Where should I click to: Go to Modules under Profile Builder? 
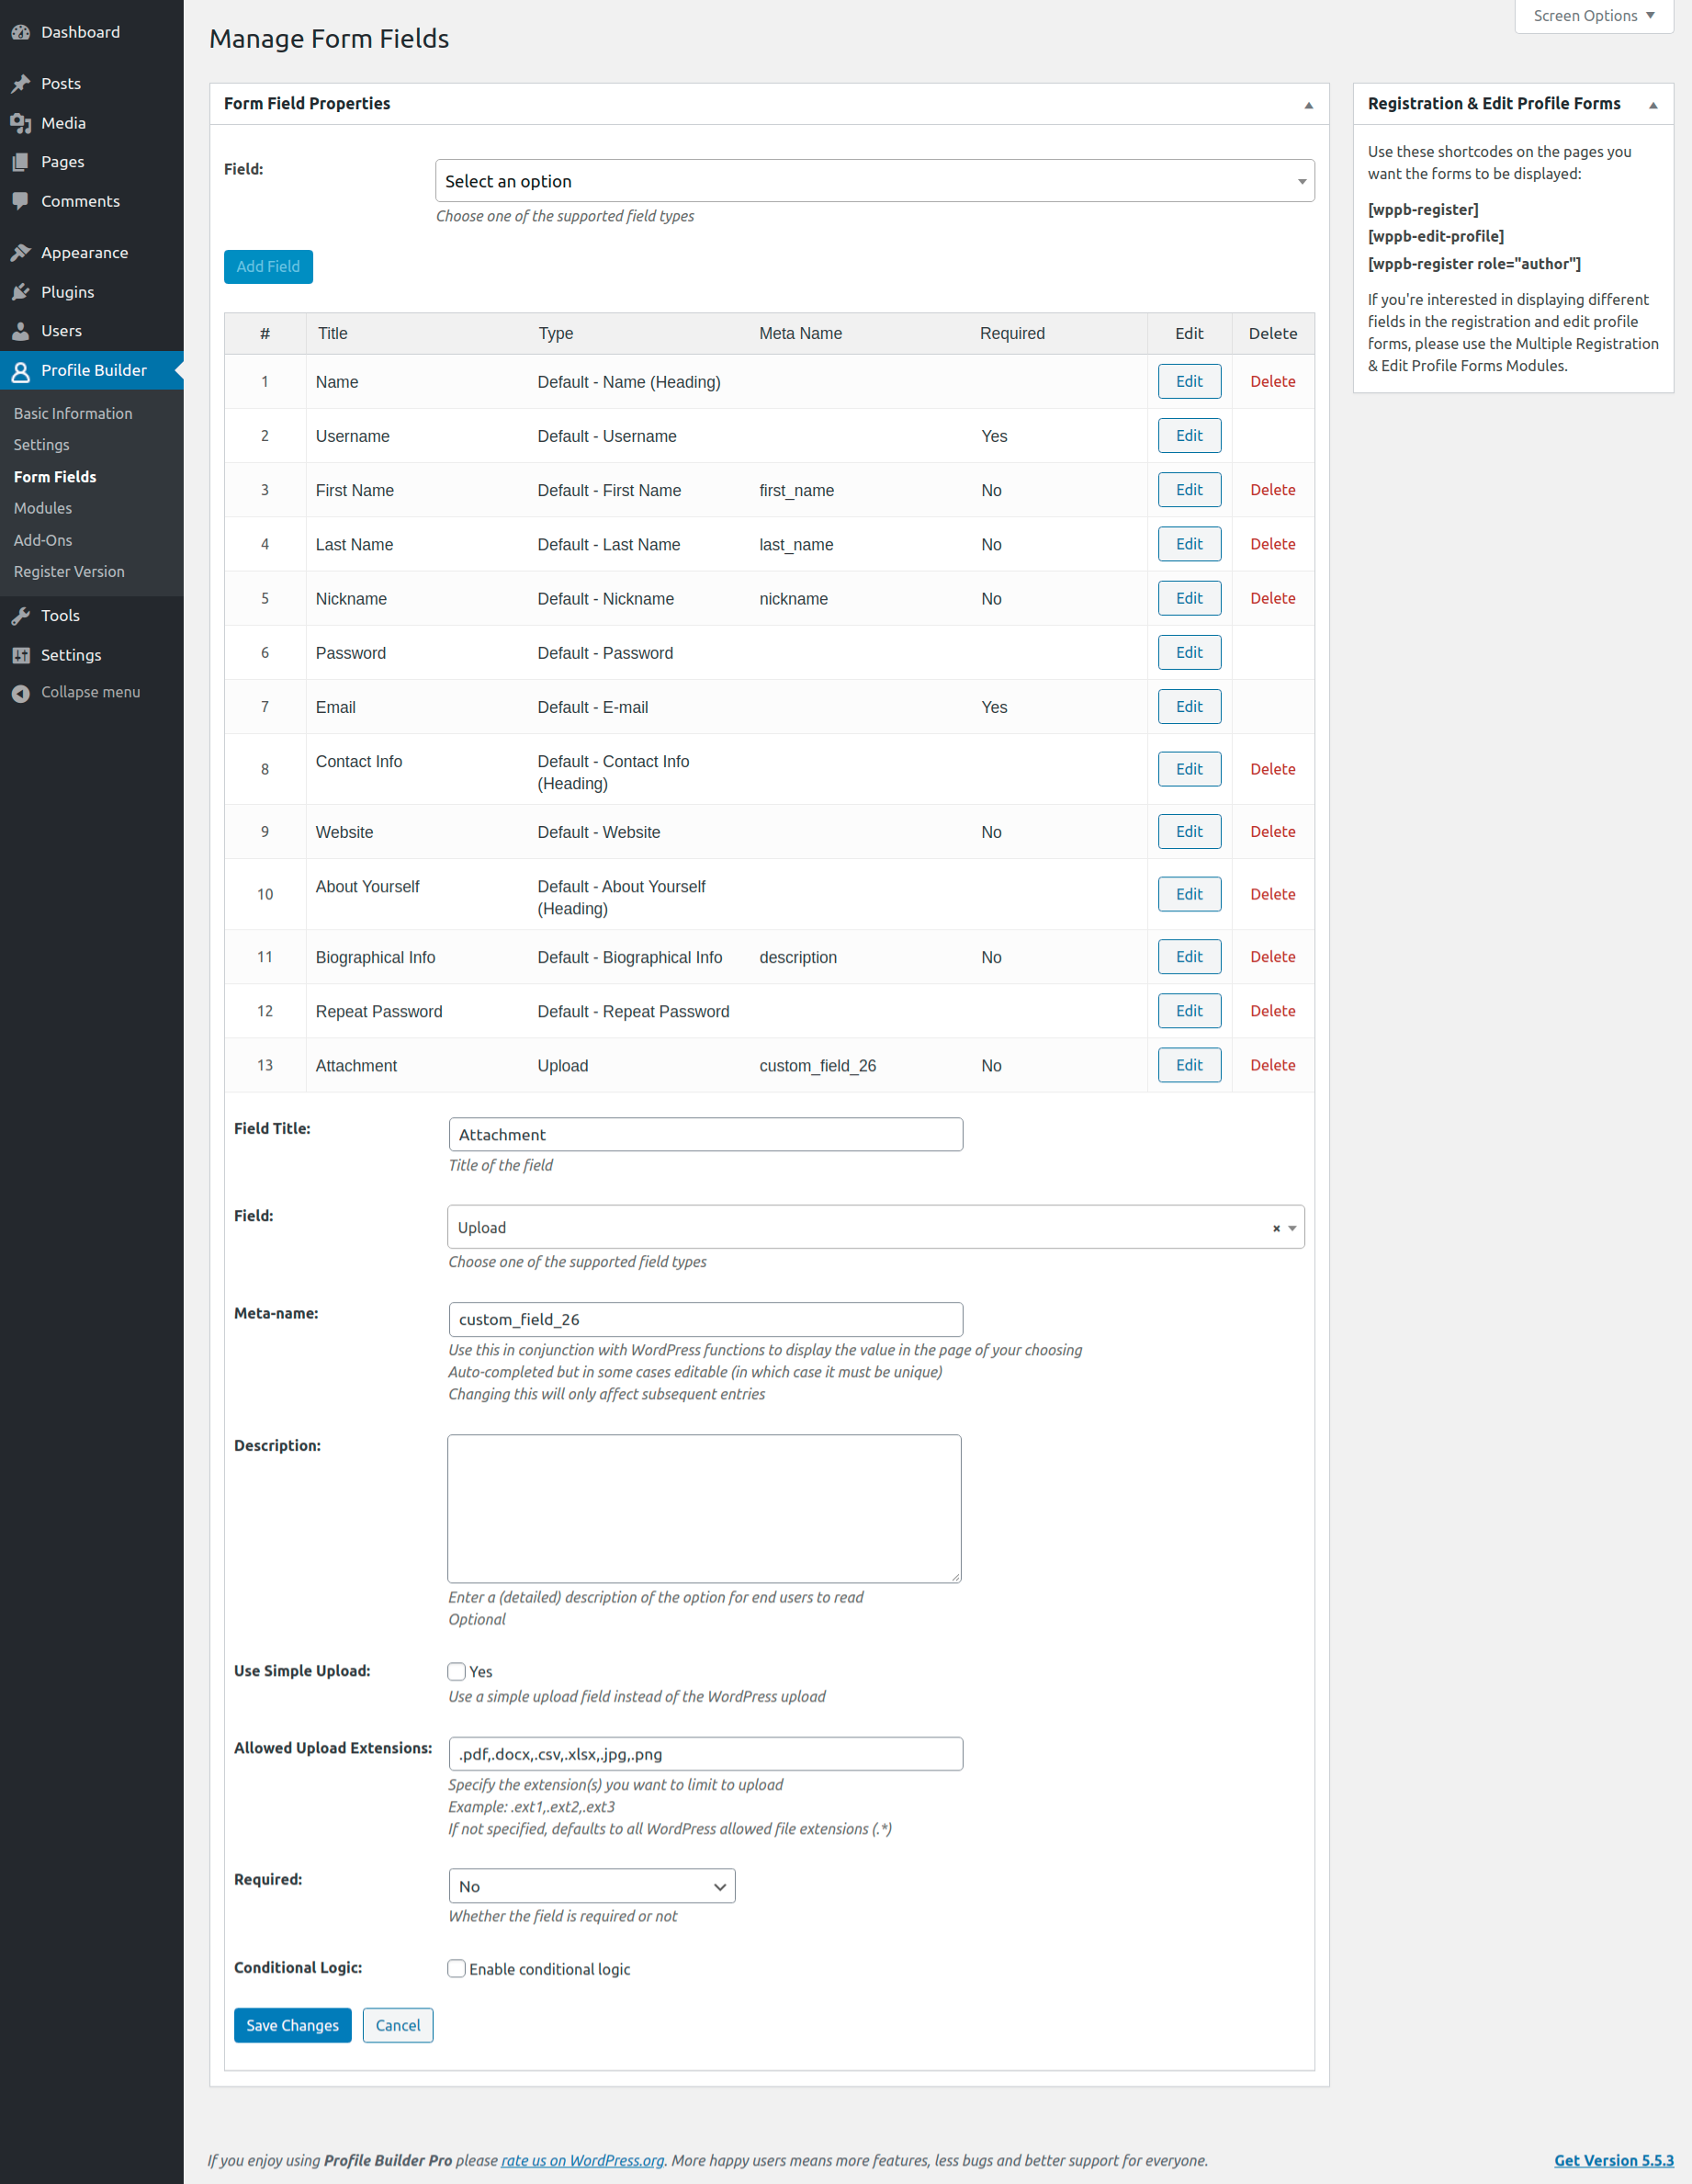point(43,508)
